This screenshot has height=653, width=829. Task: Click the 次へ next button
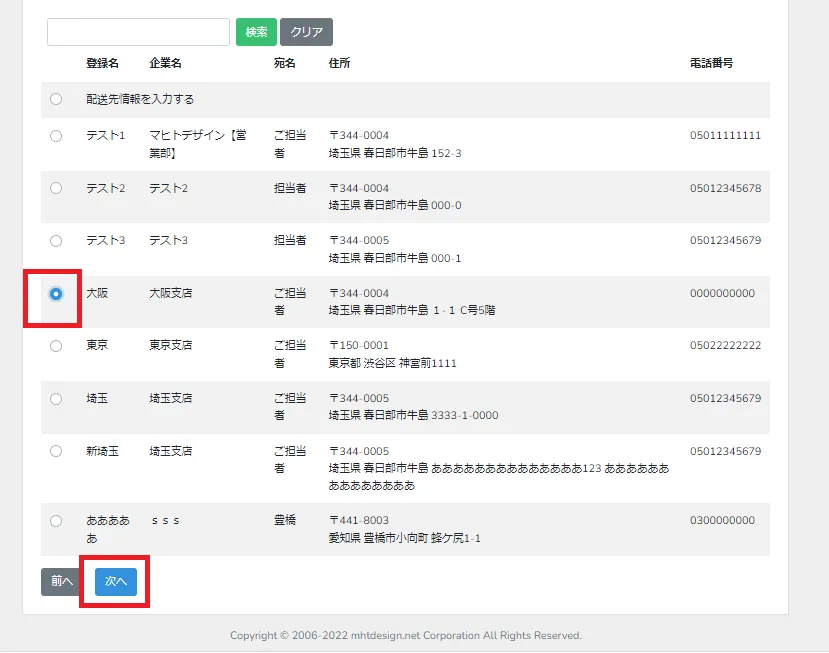point(114,581)
